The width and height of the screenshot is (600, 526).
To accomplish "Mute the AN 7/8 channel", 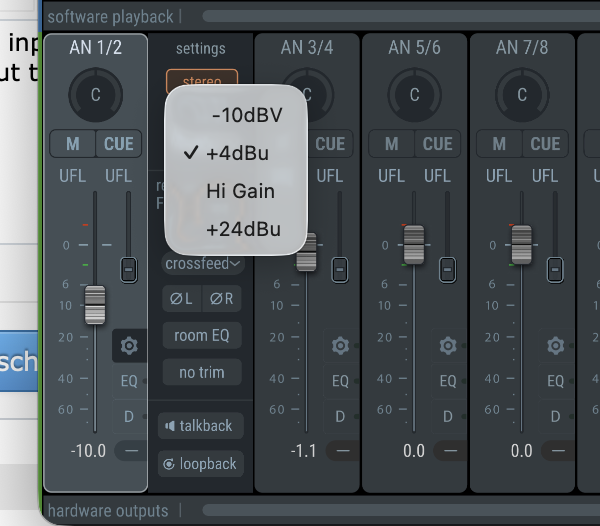I will tap(499, 144).
